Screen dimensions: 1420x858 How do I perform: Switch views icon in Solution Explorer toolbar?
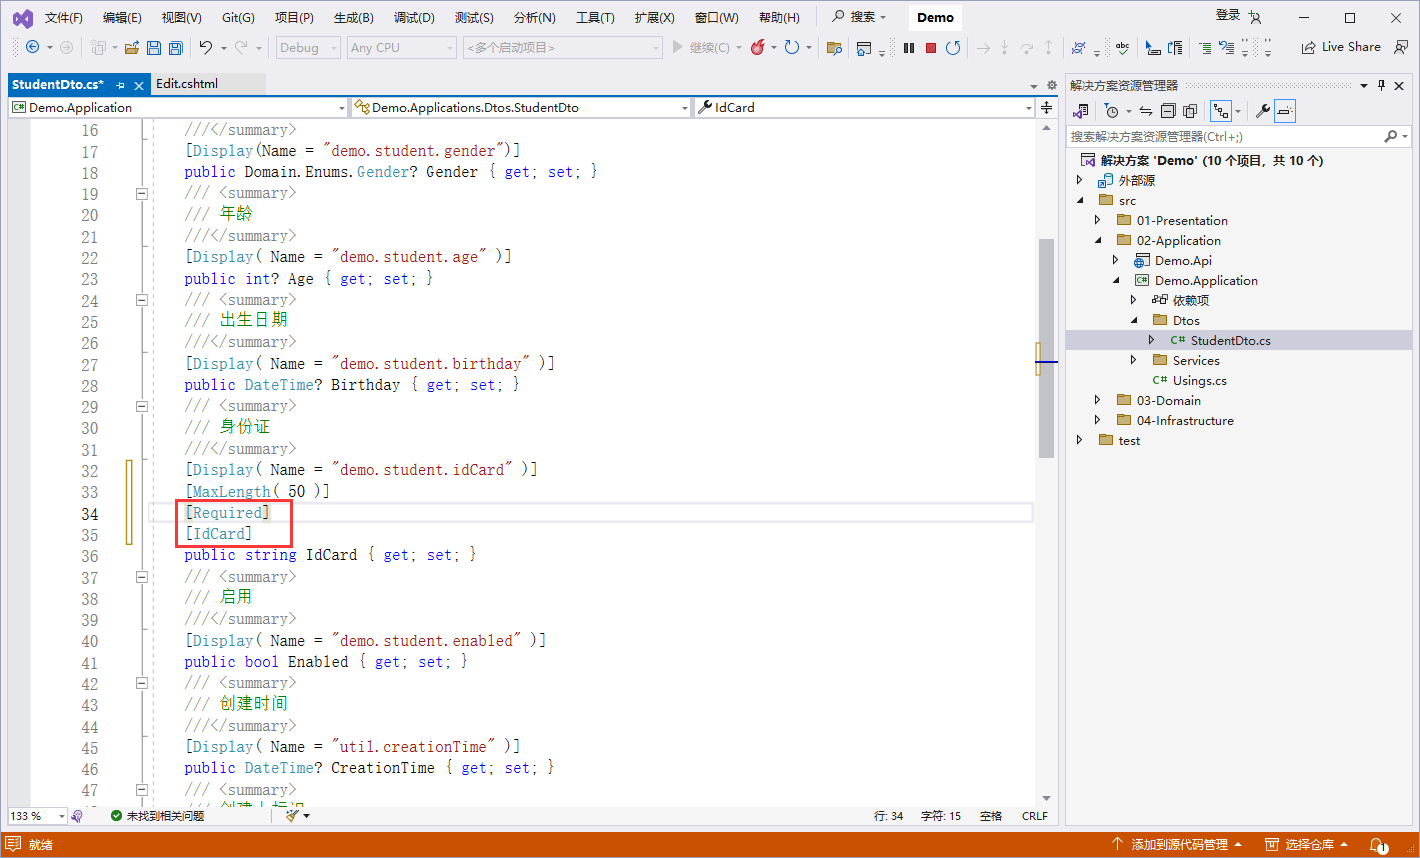coord(1081,111)
